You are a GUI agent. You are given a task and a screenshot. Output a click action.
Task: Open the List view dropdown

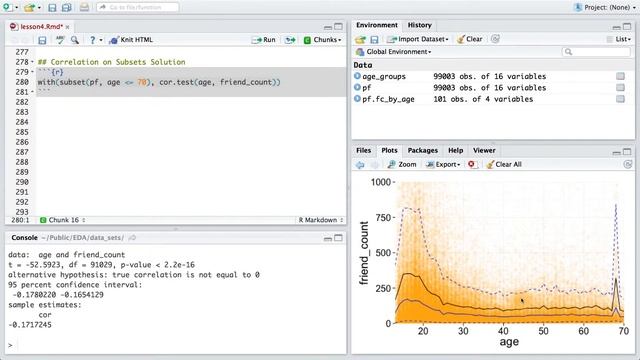click(619, 39)
